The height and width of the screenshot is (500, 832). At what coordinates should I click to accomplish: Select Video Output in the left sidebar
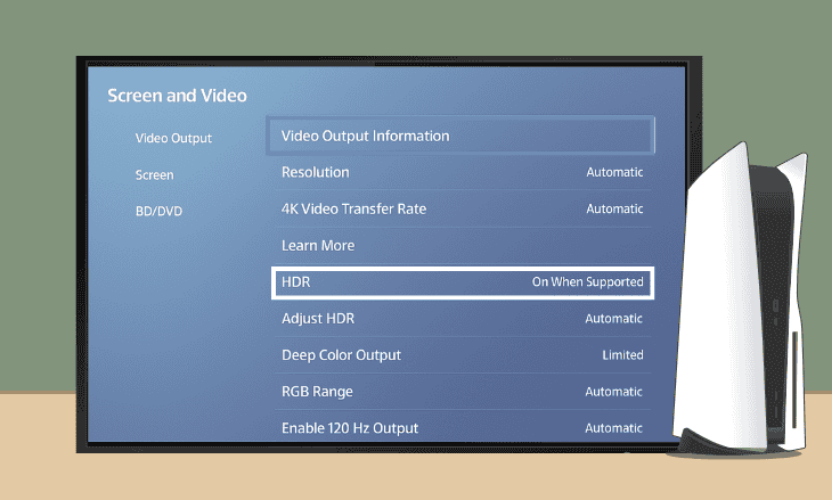173,138
